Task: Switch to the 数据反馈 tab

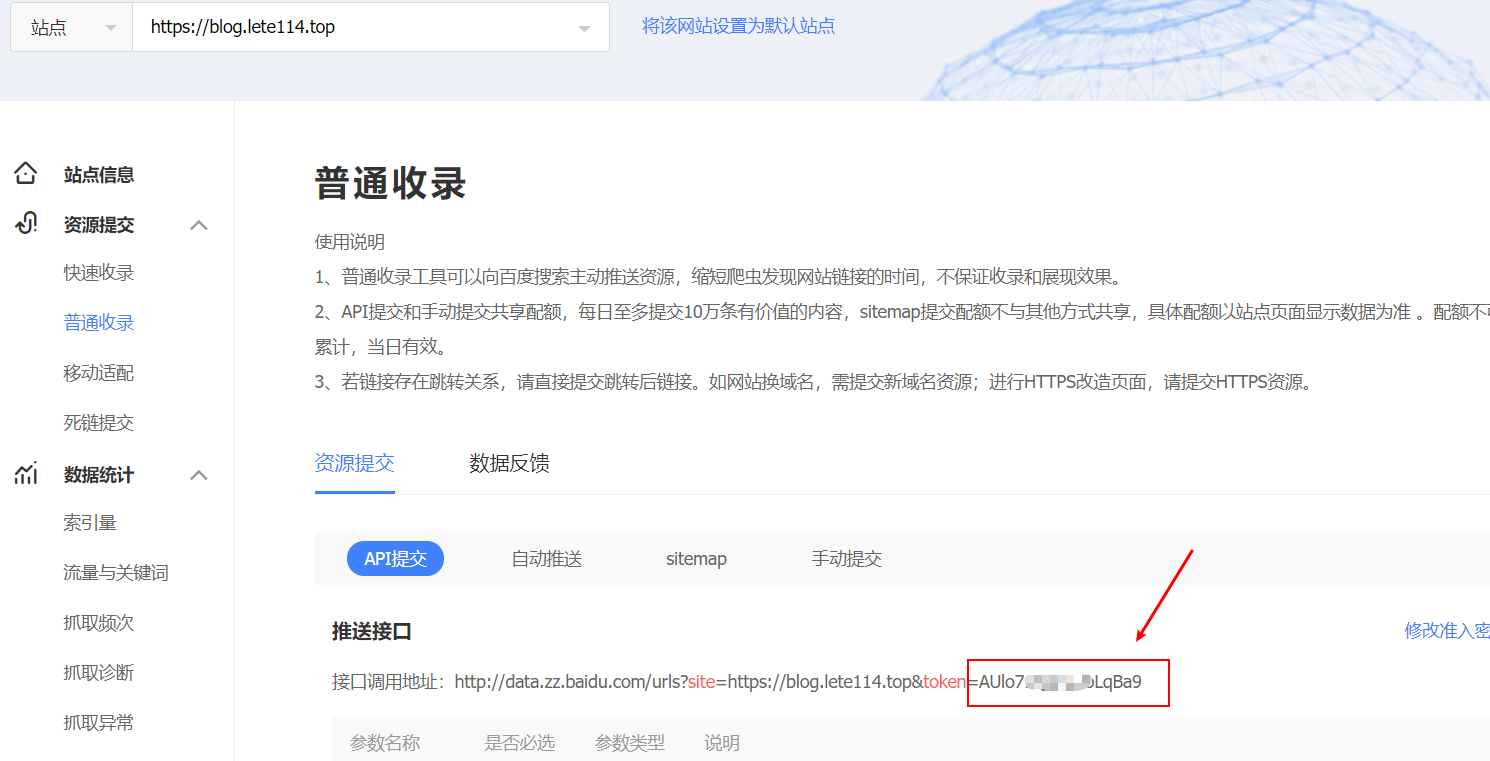Action: tap(509, 463)
